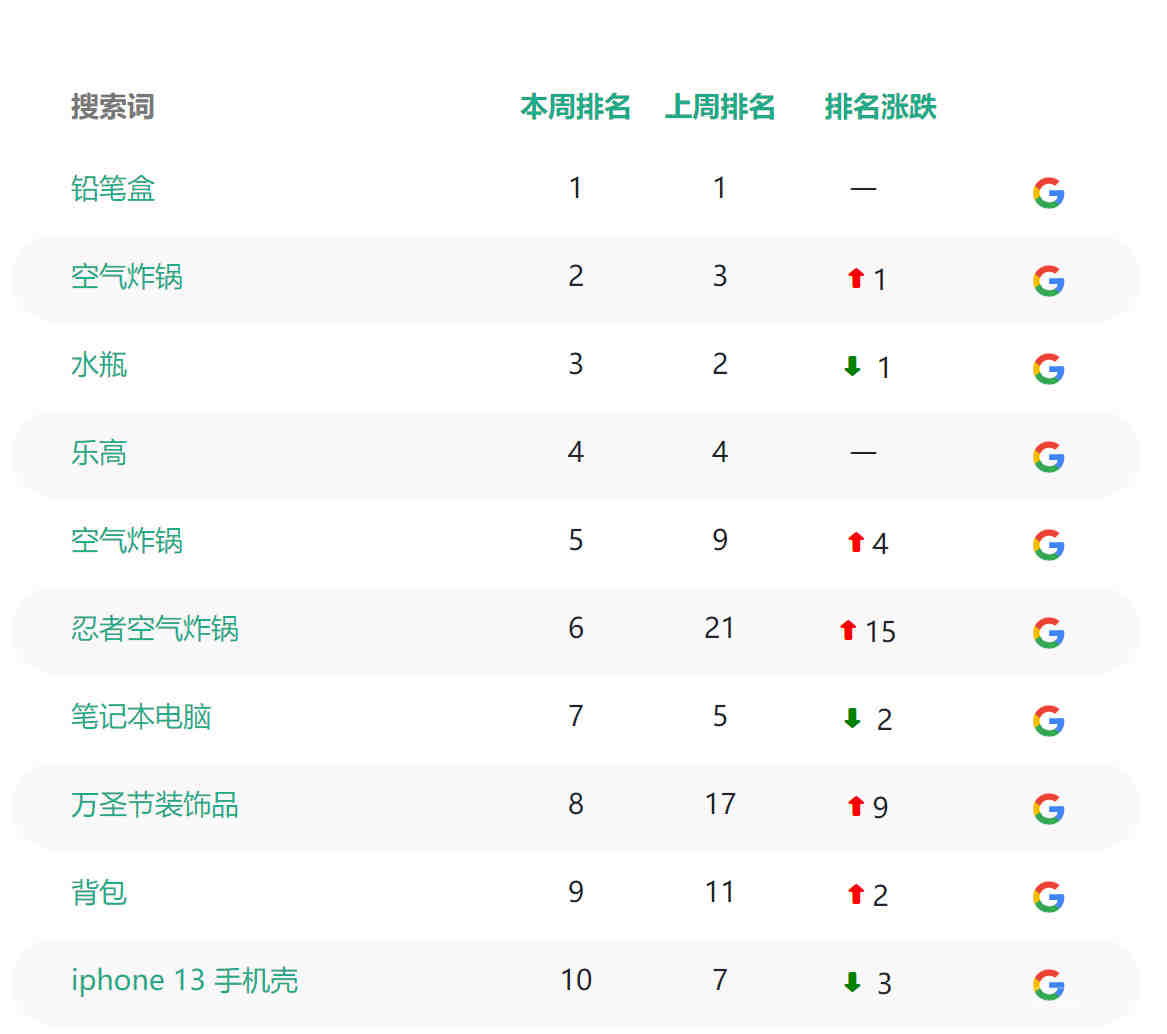Click the 搜索词 column header
The height and width of the screenshot is (1034, 1167).
pyautogui.click(x=112, y=106)
